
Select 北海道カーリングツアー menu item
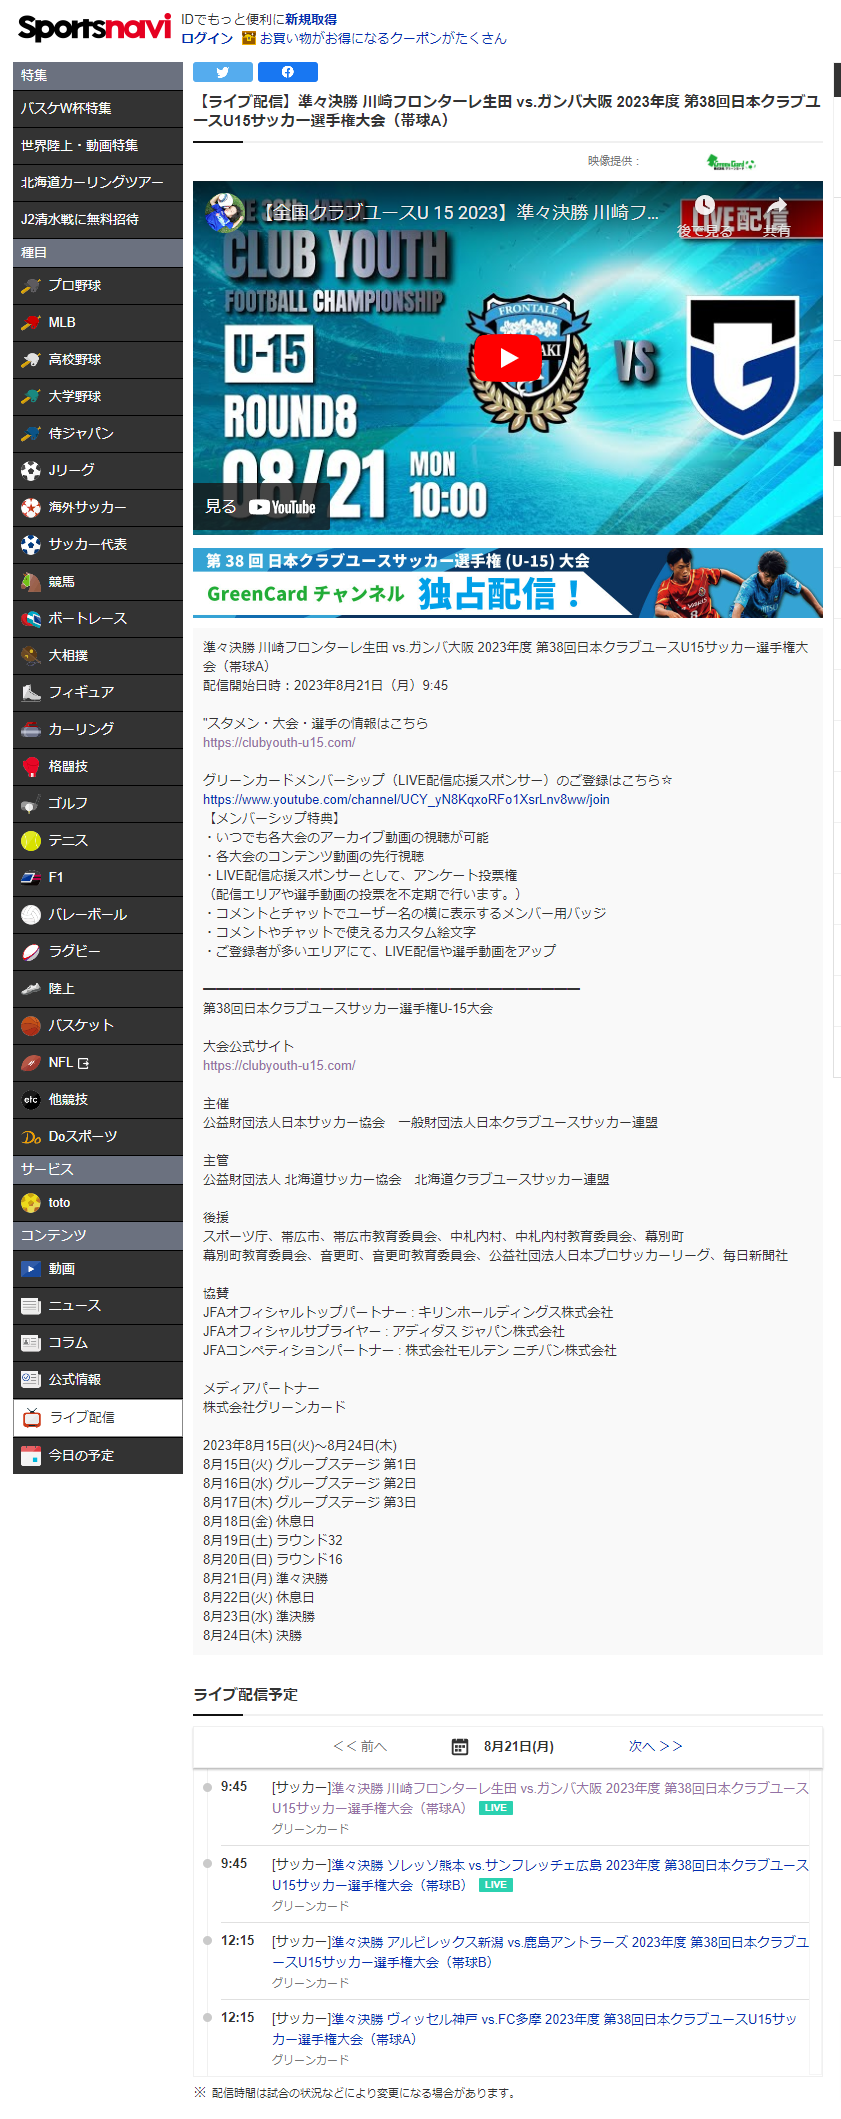point(98,183)
